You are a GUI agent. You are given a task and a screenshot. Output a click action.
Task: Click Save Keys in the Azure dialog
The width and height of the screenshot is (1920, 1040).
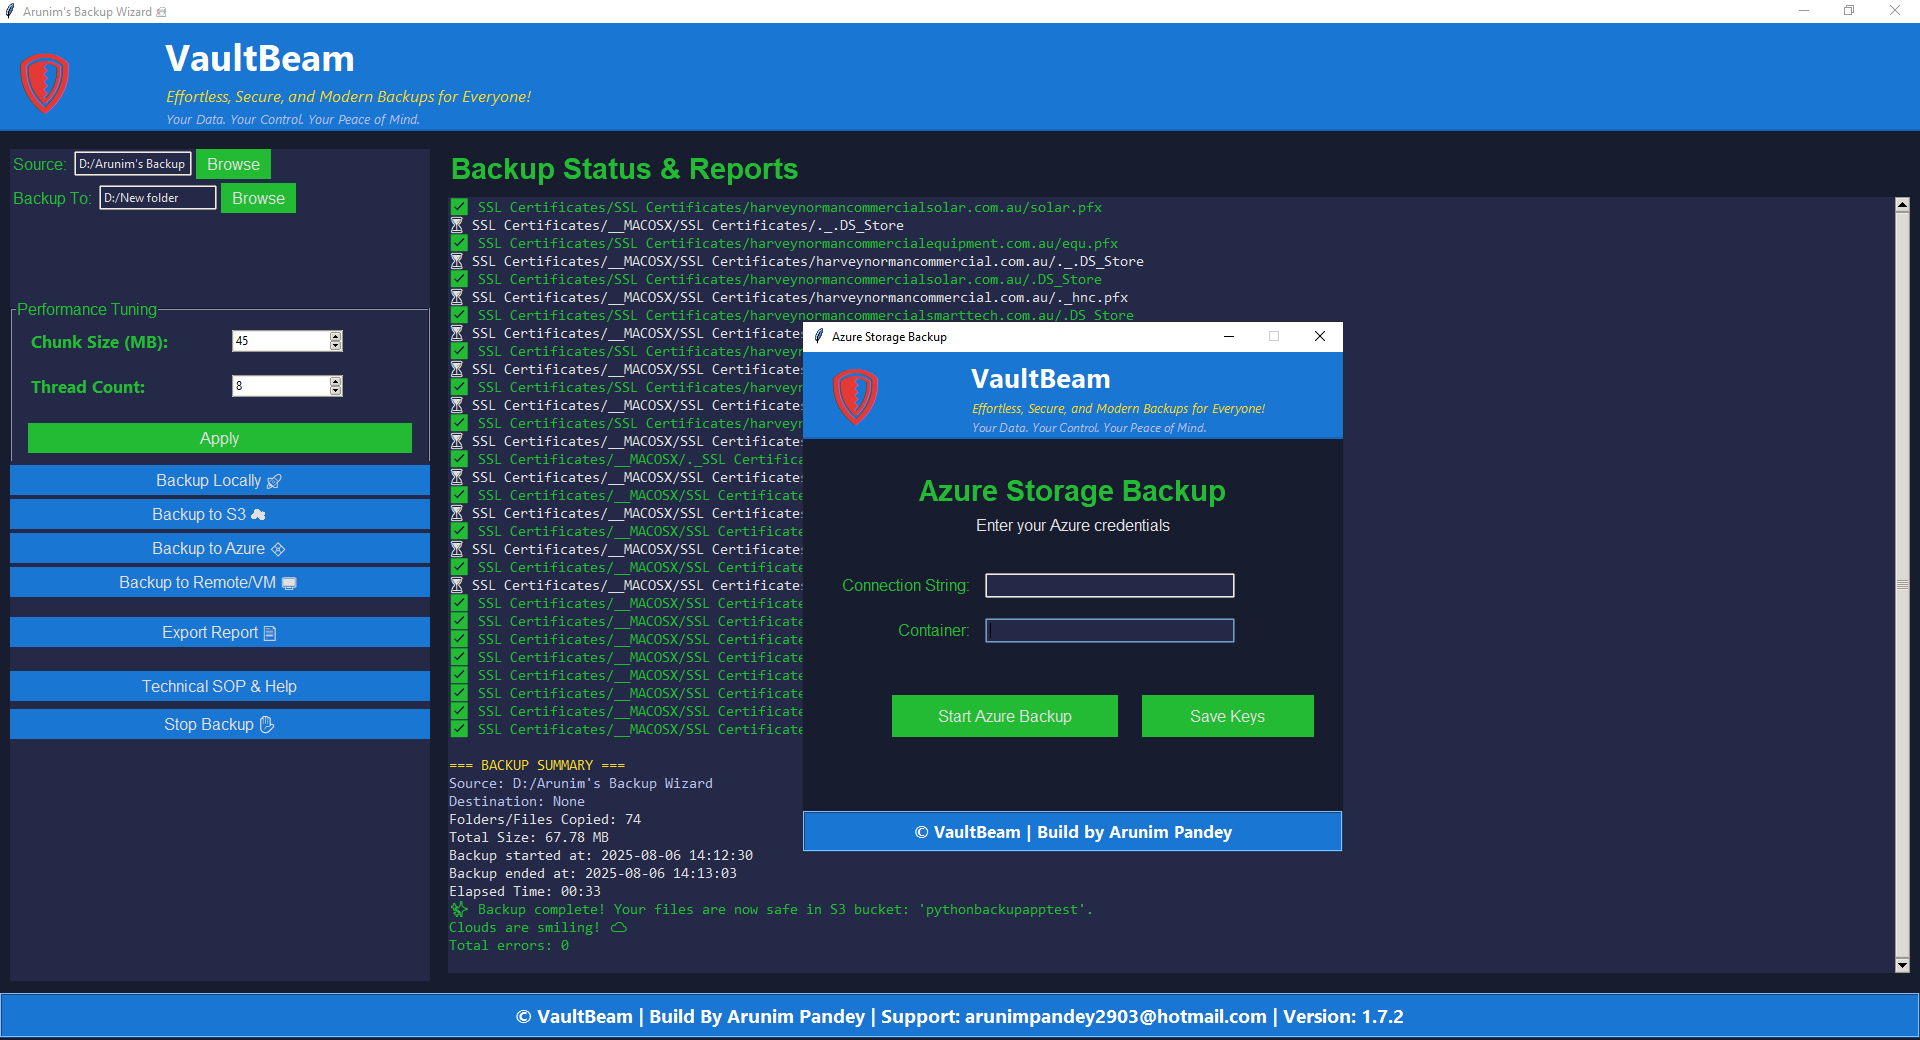pyautogui.click(x=1226, y=716)
